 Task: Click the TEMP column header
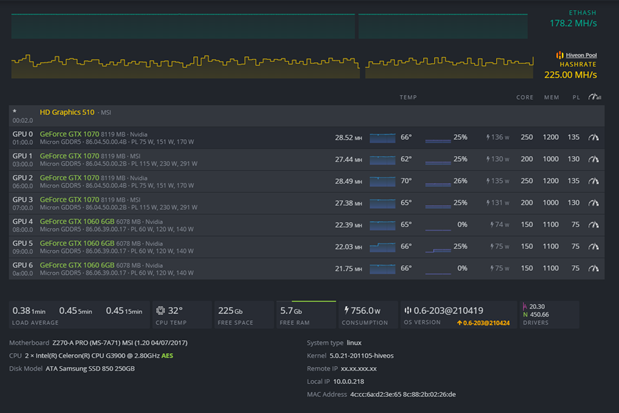408,97
